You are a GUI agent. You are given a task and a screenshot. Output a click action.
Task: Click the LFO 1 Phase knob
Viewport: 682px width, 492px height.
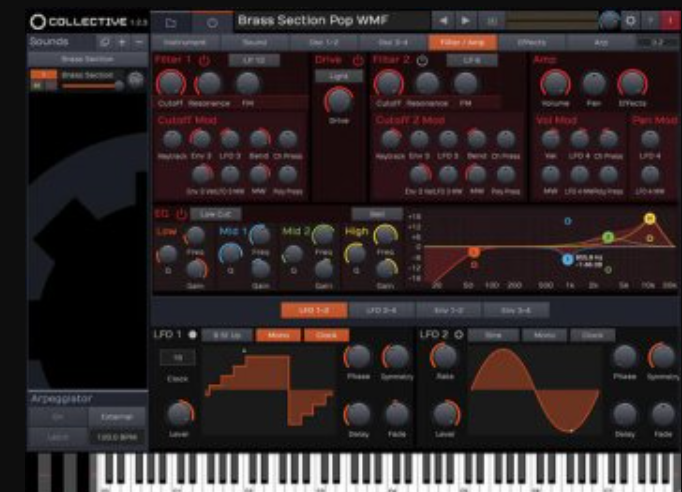358,357
